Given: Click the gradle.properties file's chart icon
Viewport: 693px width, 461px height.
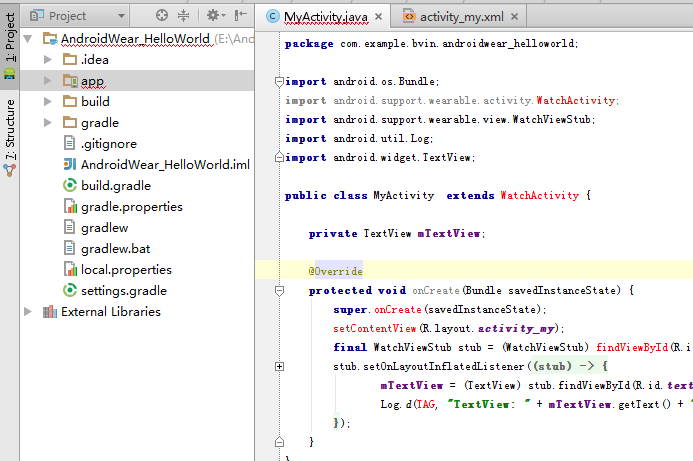Looking at the screenshot, I should (x=70, y=206).
